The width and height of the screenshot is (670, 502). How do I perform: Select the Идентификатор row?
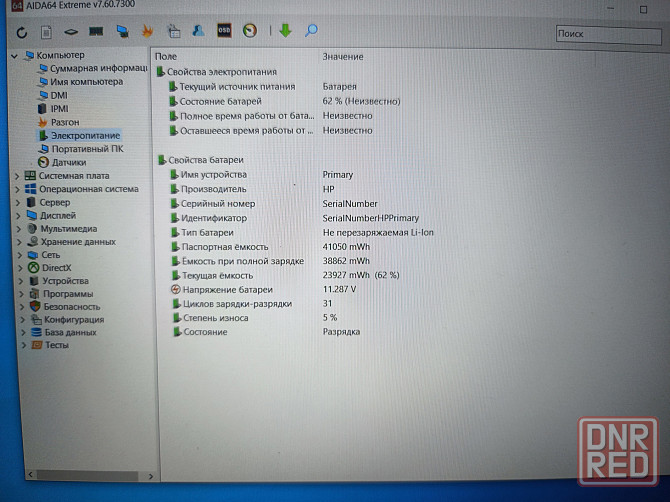tap(294, 218)
